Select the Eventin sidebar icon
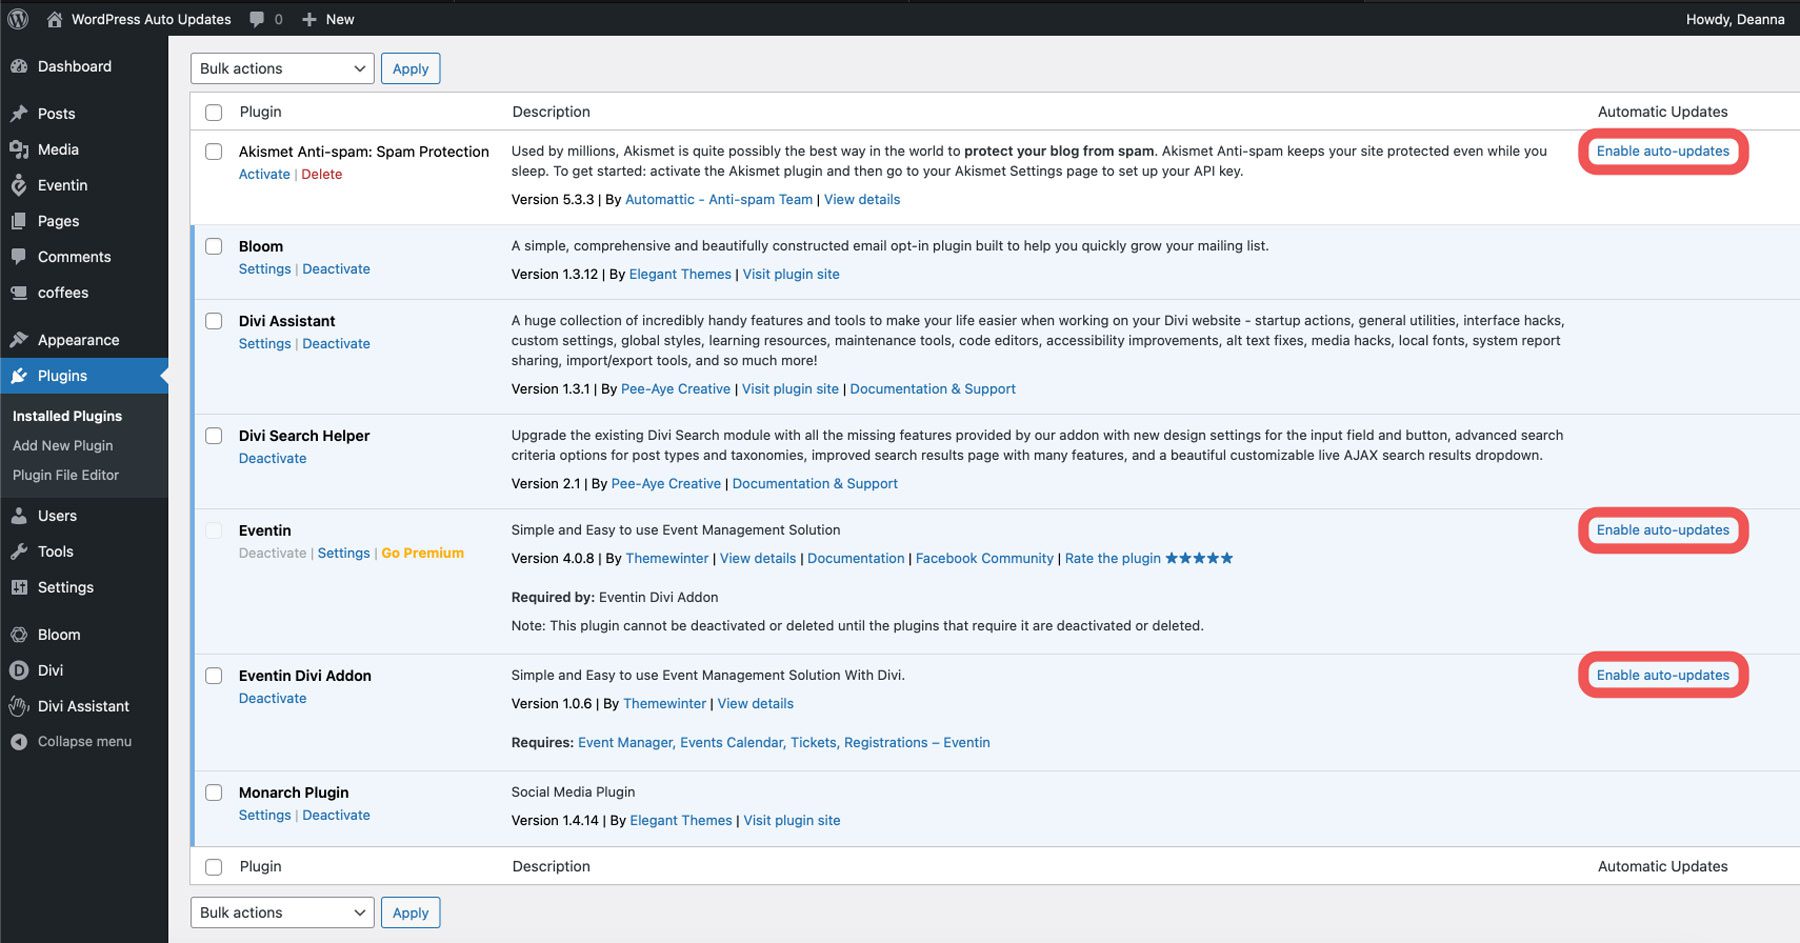 (x=20, y=185)
